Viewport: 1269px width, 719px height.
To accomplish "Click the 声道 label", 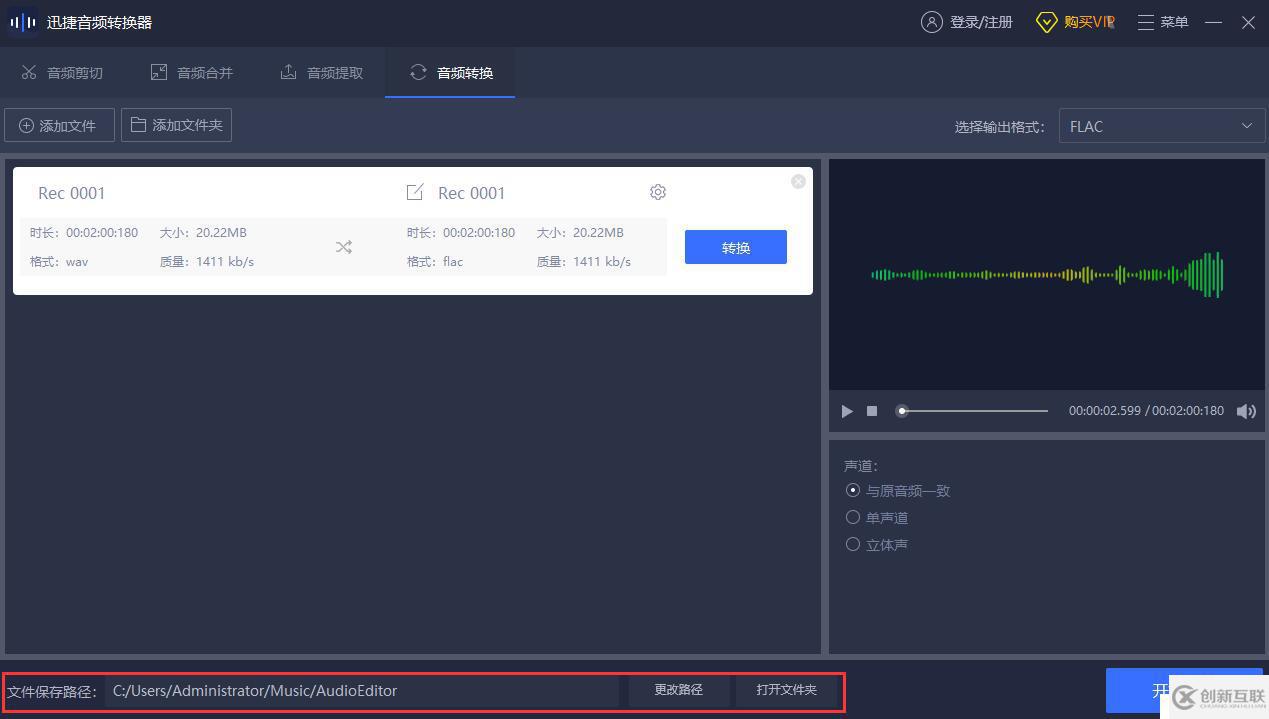I will [860, 466].
